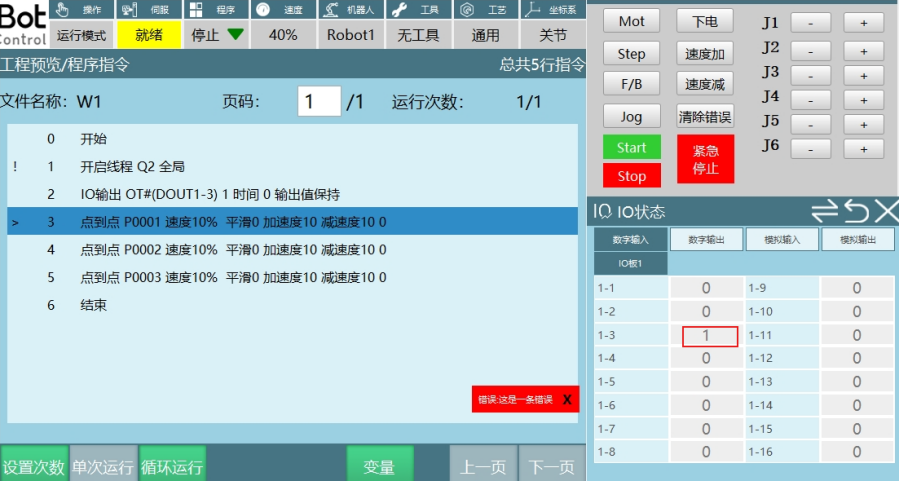Screen dimensions: 899x481
Task: Switch to the 模拟输入 tab
Action: [782, 240]
